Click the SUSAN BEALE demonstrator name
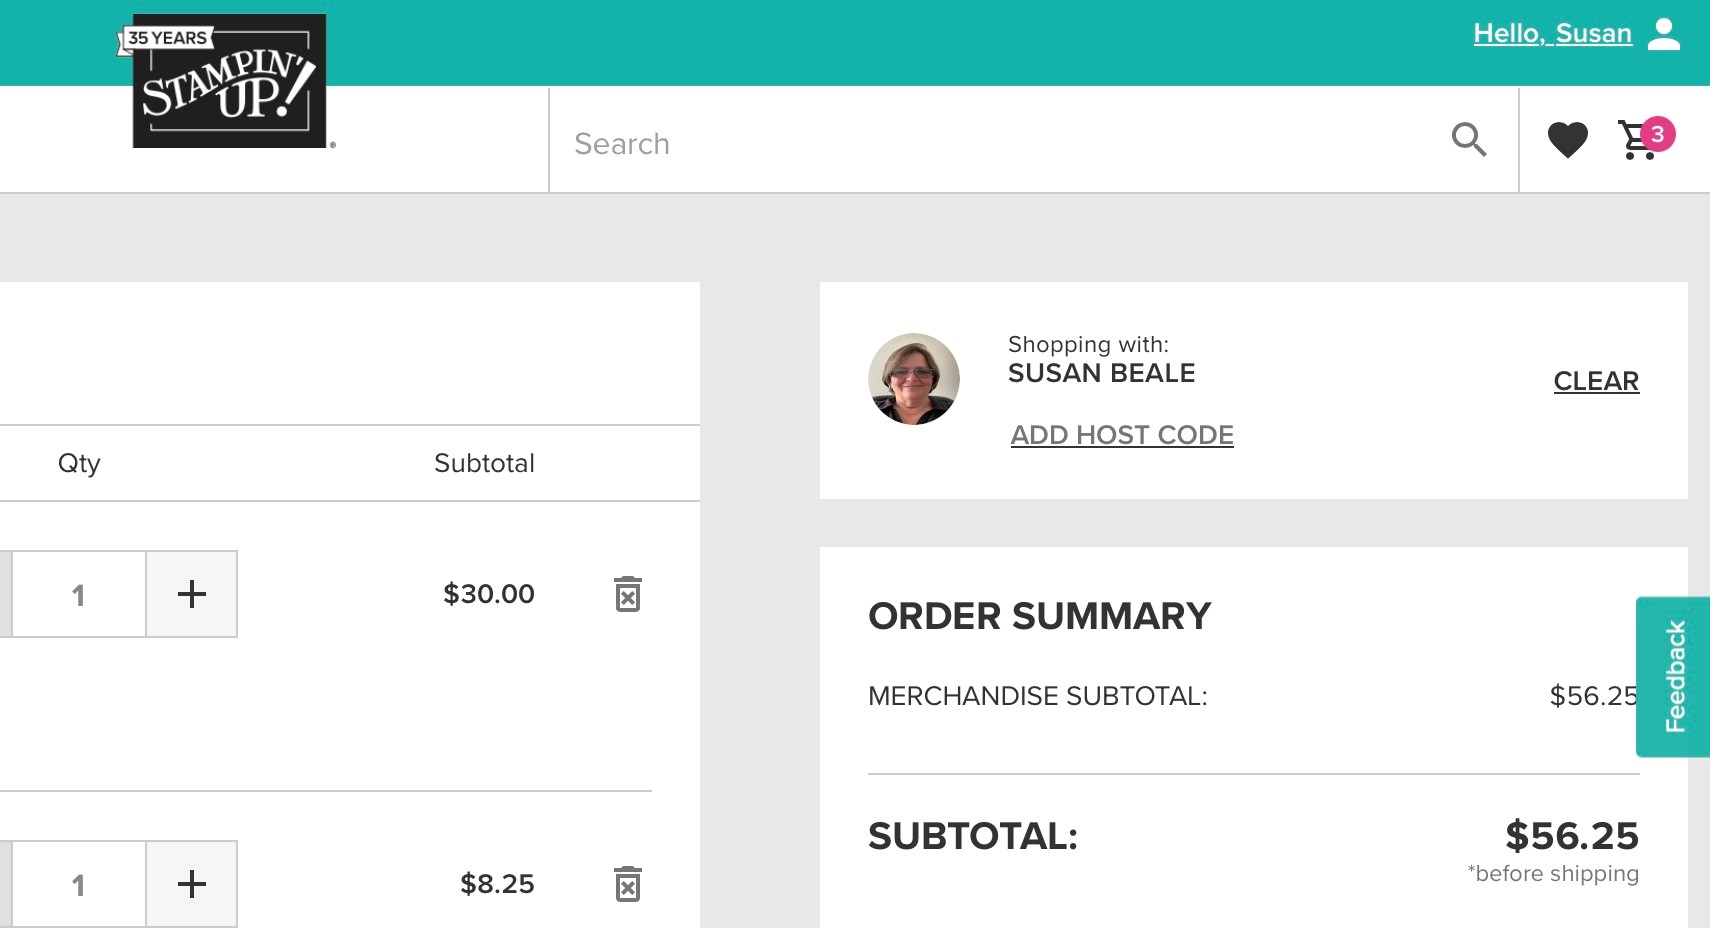1710x928 pixels. pos(1101,373)
